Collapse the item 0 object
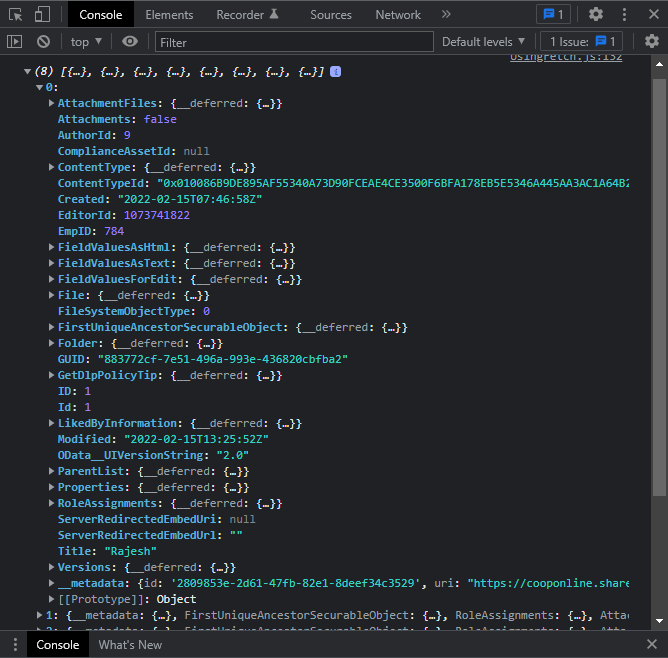This screenshot has width=668, height=658. click(40, 87)
